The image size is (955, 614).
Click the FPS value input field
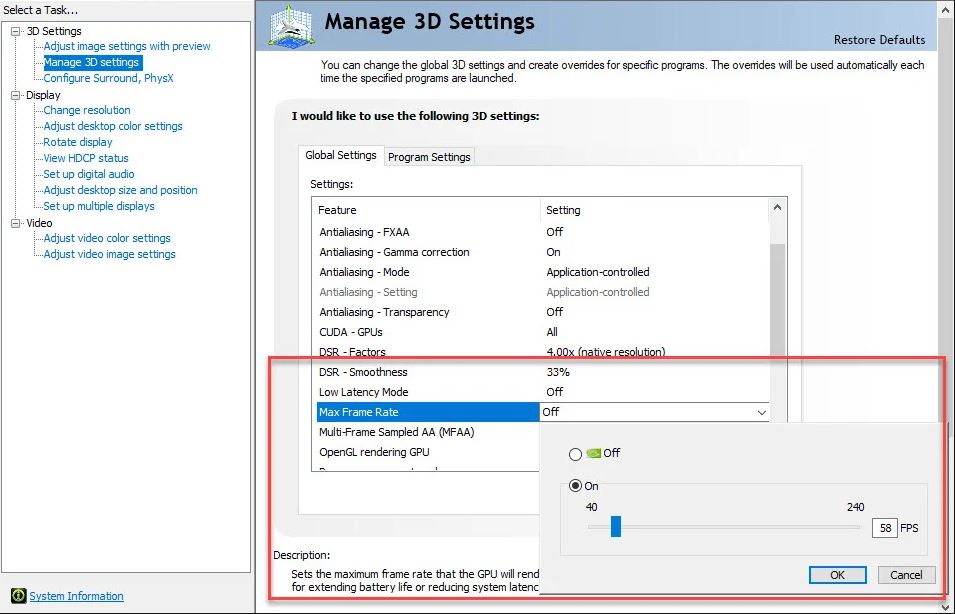click(884, 528)
